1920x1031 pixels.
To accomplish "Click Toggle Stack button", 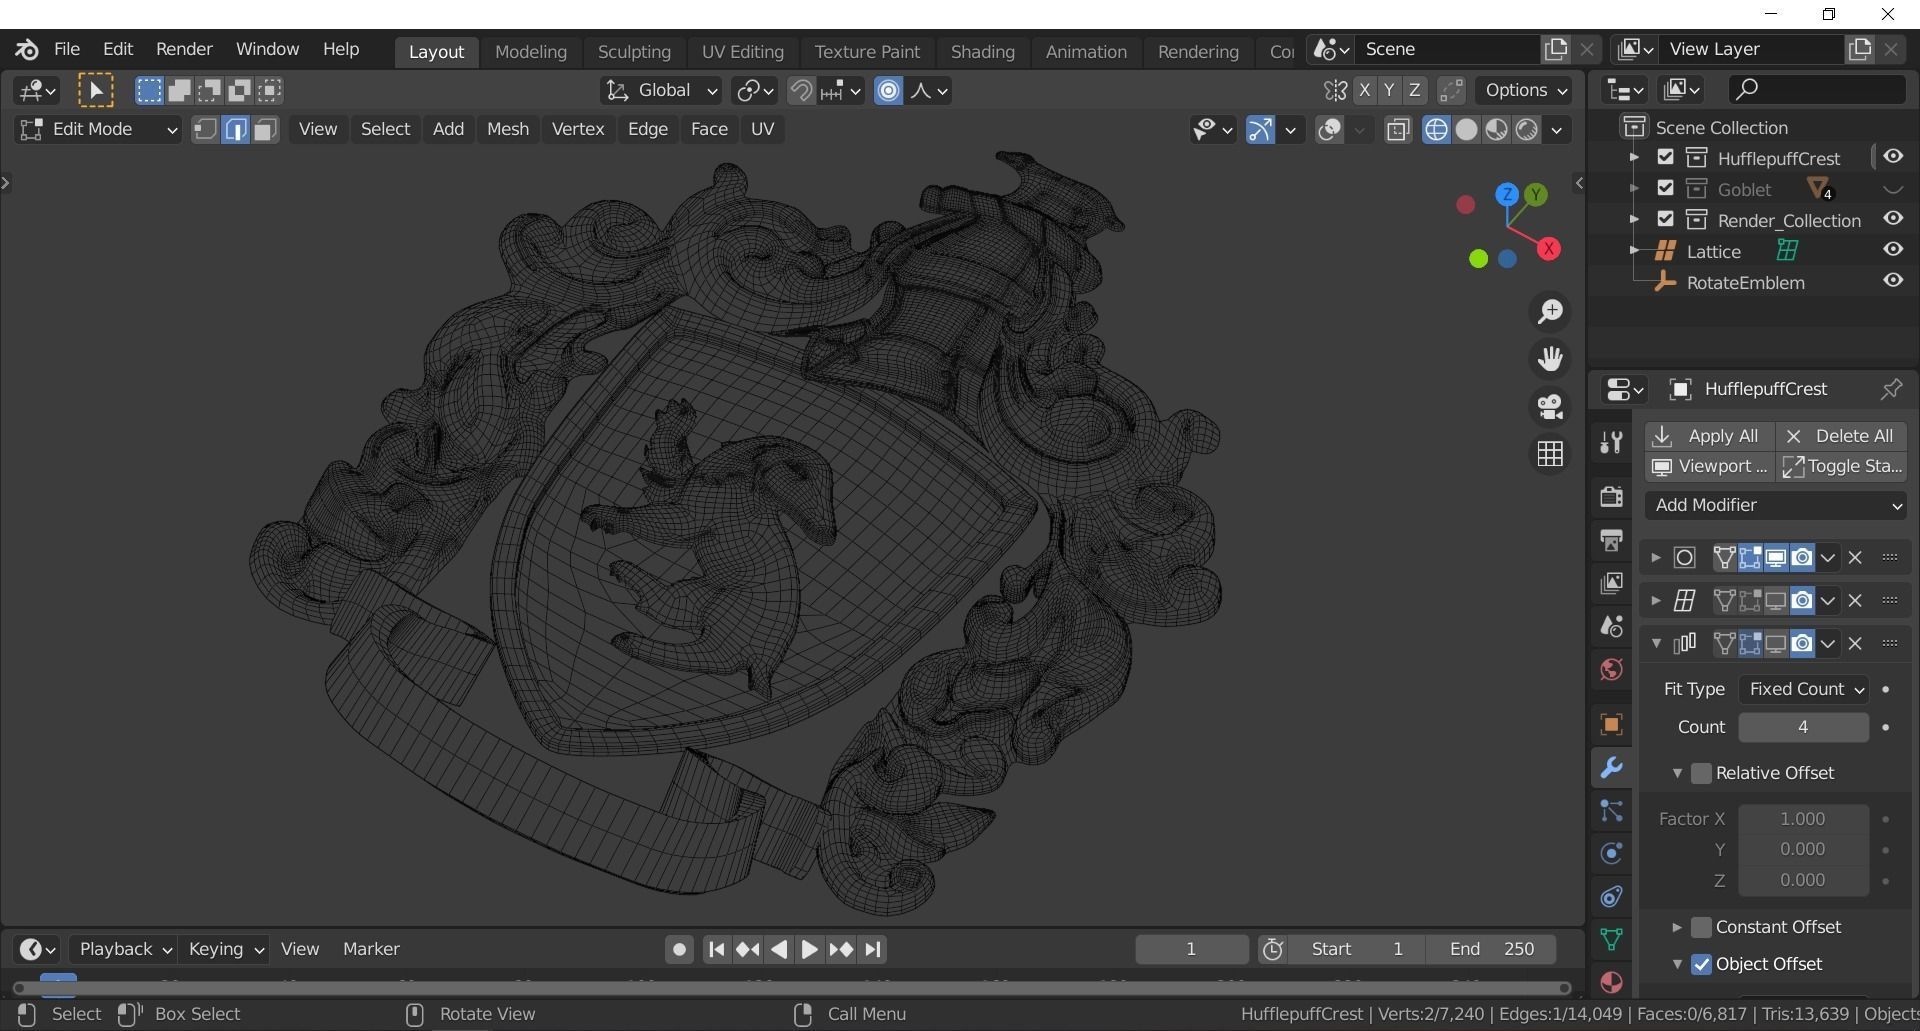I will click(1841, 467).
